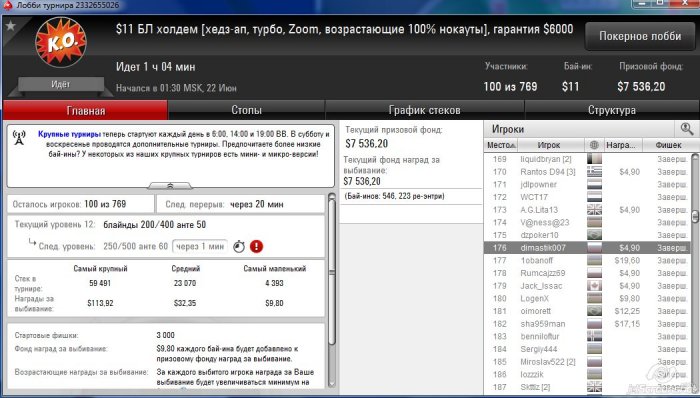Viewport: 700px width, 398px height.
Task: Click '100 из 769' under Участники
Action: (510, 87)
